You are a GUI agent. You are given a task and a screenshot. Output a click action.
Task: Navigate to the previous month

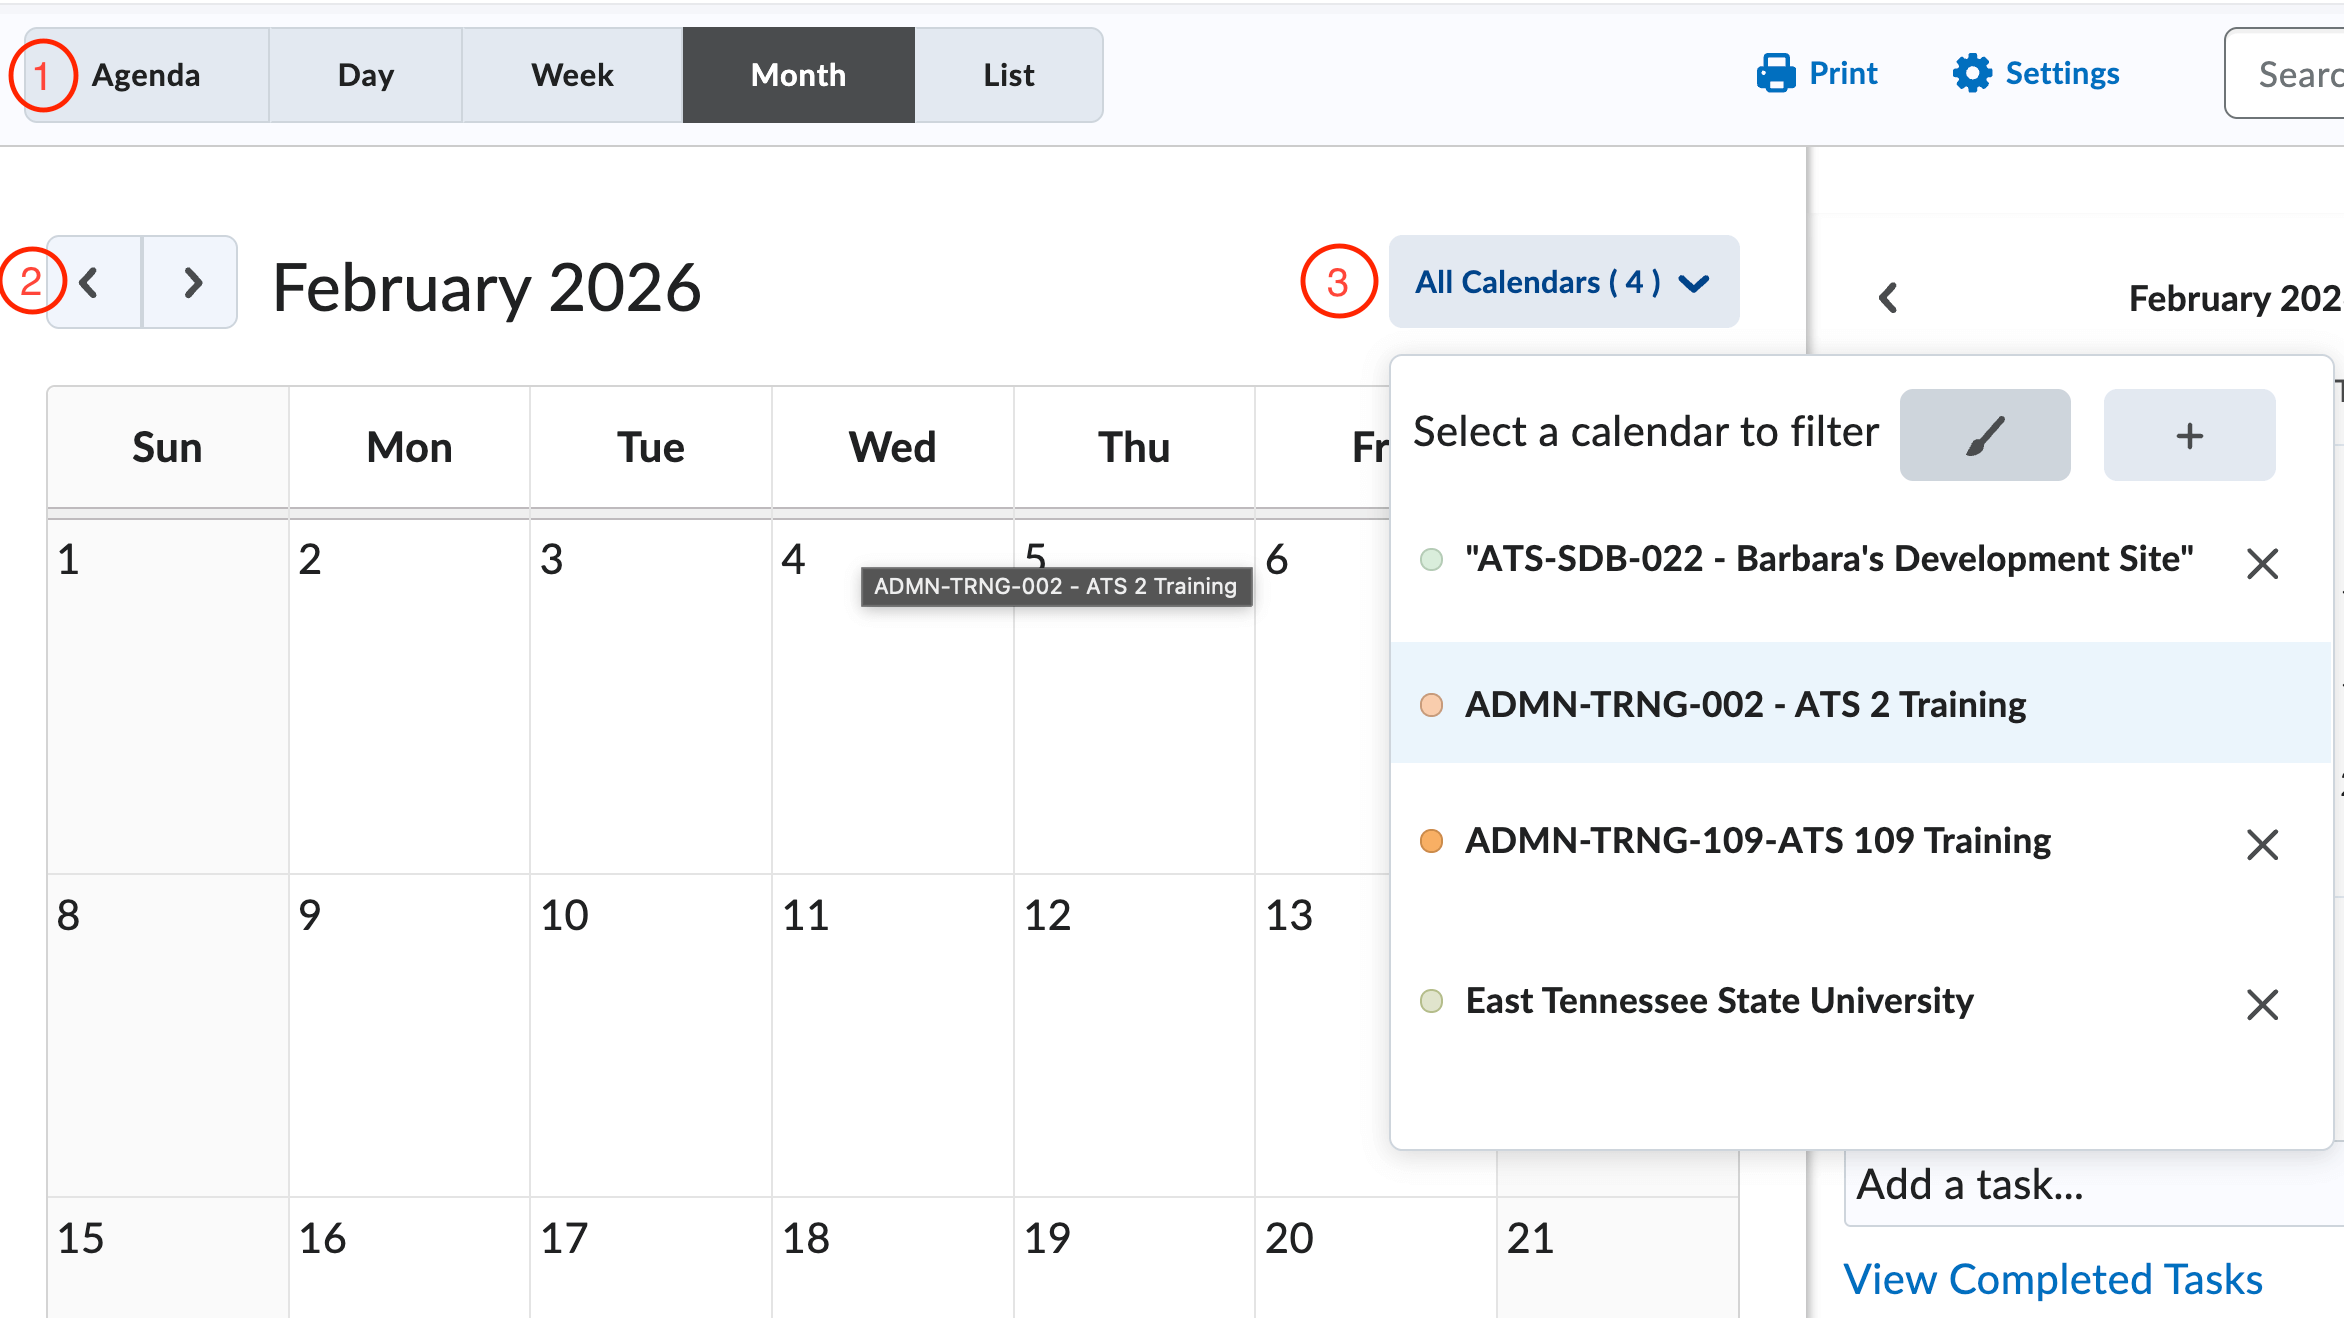pyautogui.click(x=90, y=283)
